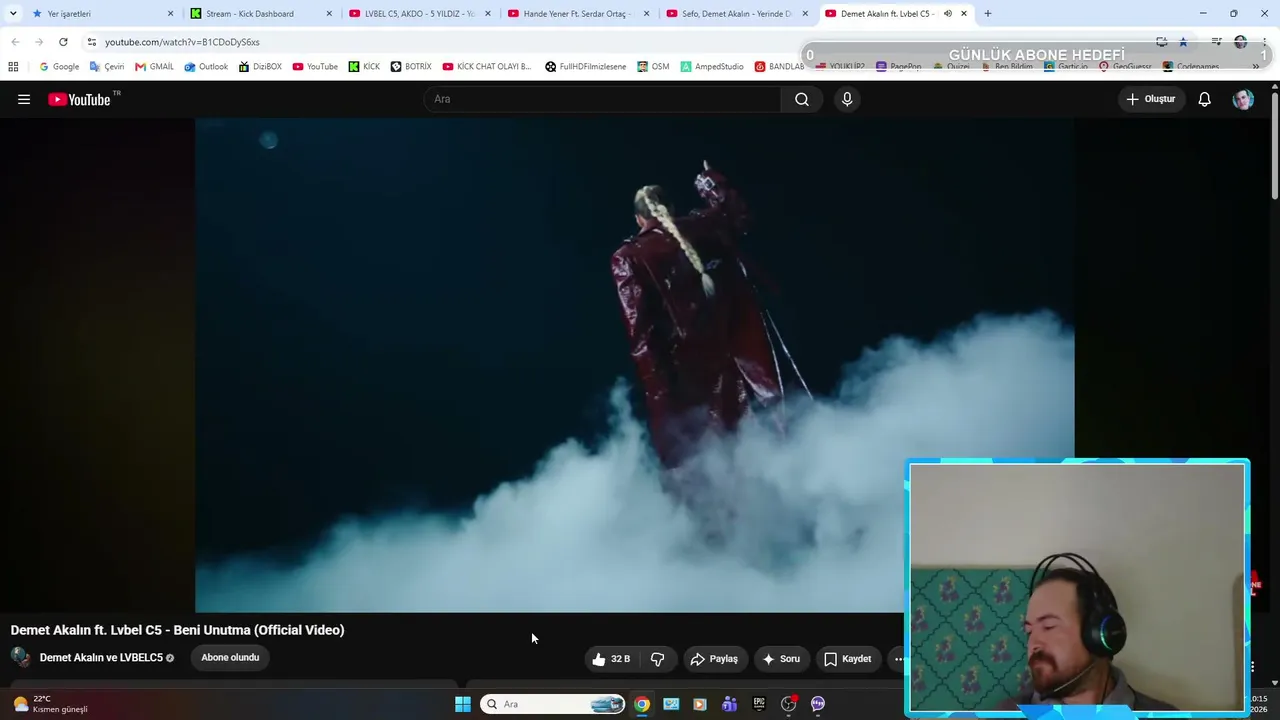Save the video with Kaydet
This screenshot has width=1280, height=720.
click(847, 659)
